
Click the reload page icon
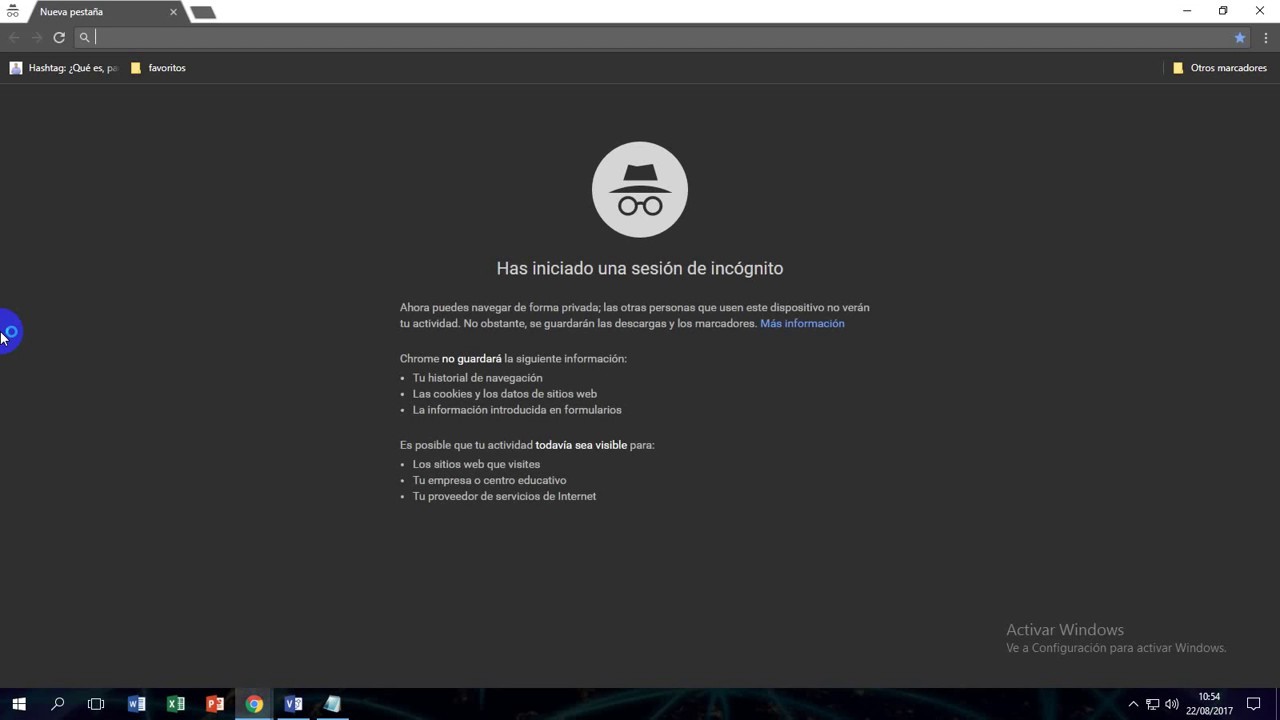point(59,37)
